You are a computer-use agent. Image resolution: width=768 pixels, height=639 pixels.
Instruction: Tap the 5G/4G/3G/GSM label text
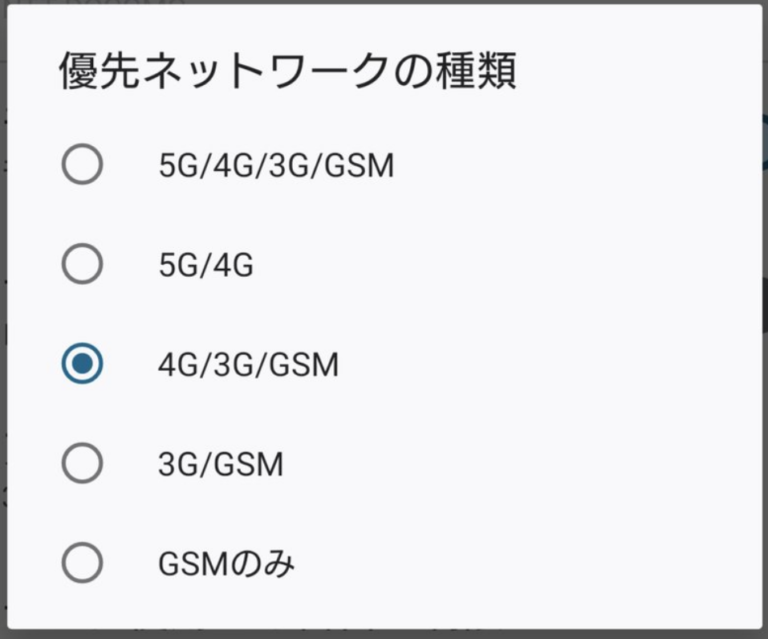pos(276,166)
